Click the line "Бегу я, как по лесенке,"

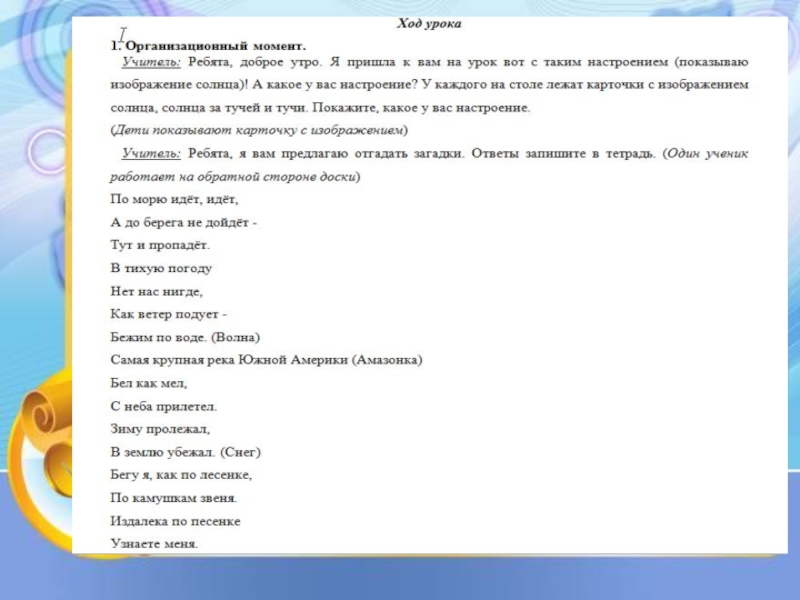(181, 475)
